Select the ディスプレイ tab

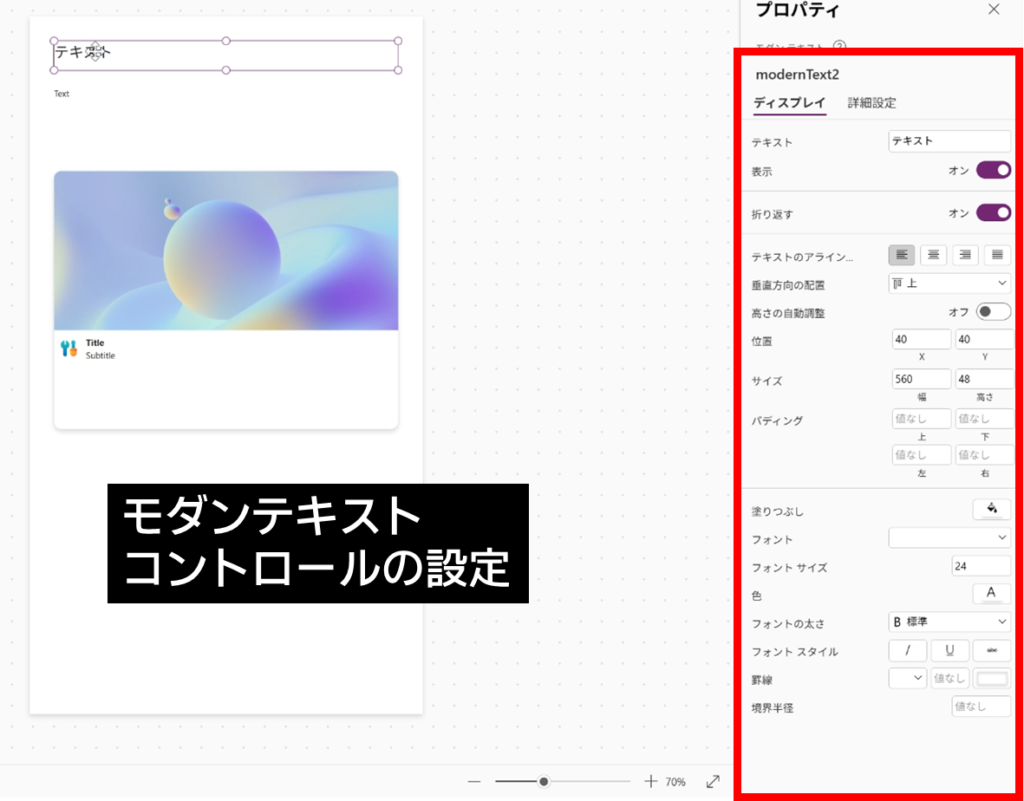tap(789, 103)
